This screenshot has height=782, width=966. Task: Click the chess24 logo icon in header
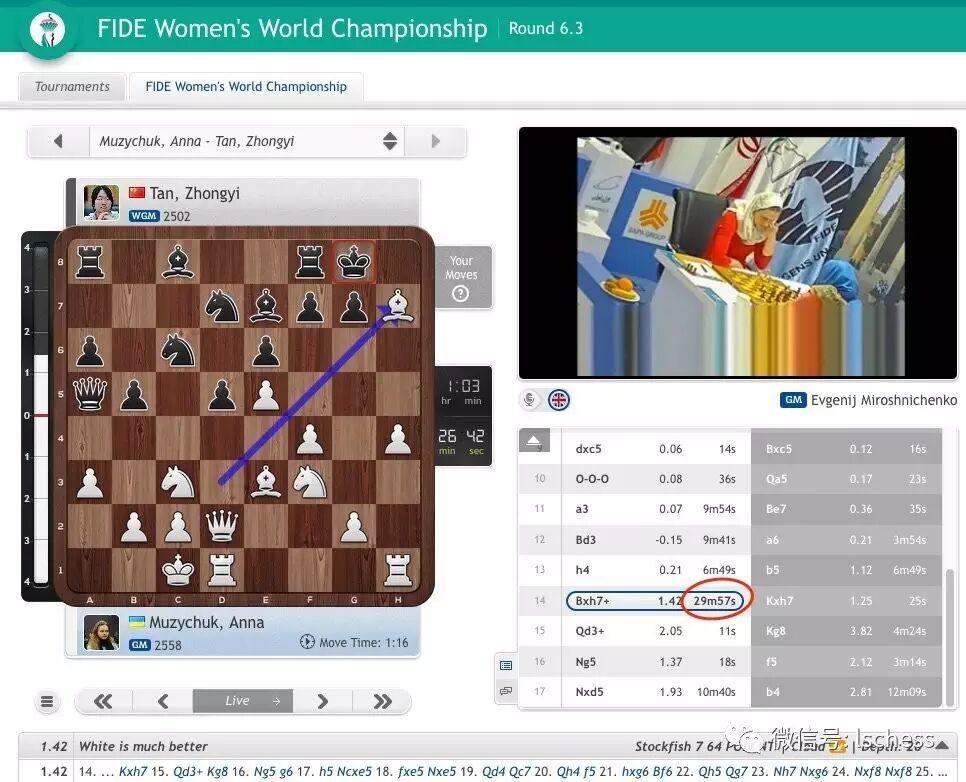point(48,29)
